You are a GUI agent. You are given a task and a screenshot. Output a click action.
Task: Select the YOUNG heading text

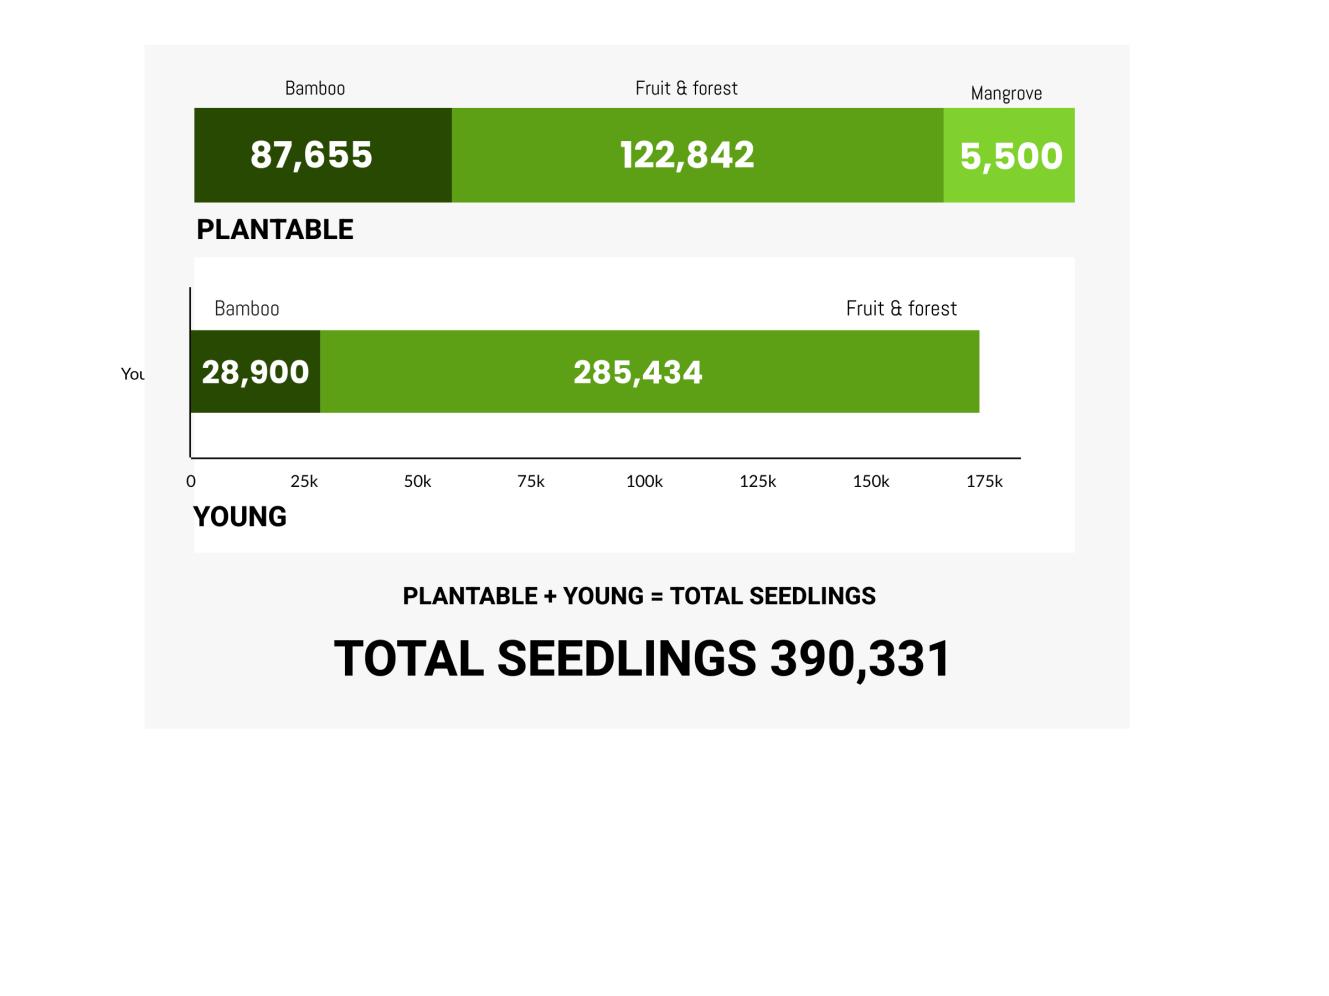240,517
